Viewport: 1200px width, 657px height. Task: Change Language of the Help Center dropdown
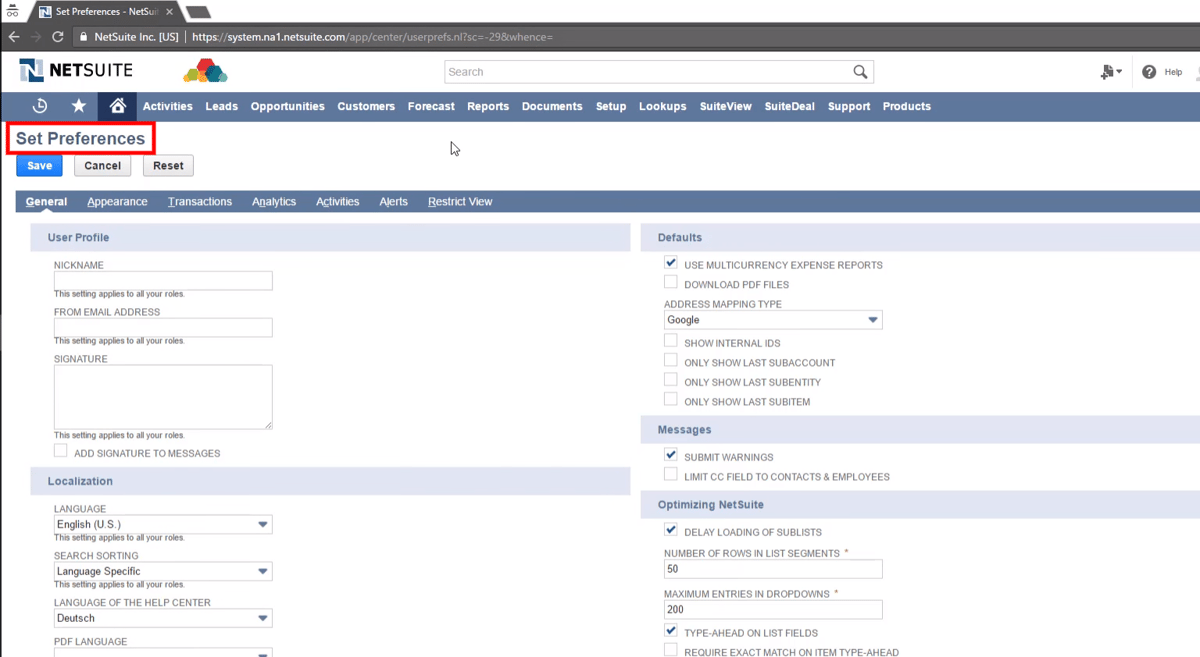point(262,618)
